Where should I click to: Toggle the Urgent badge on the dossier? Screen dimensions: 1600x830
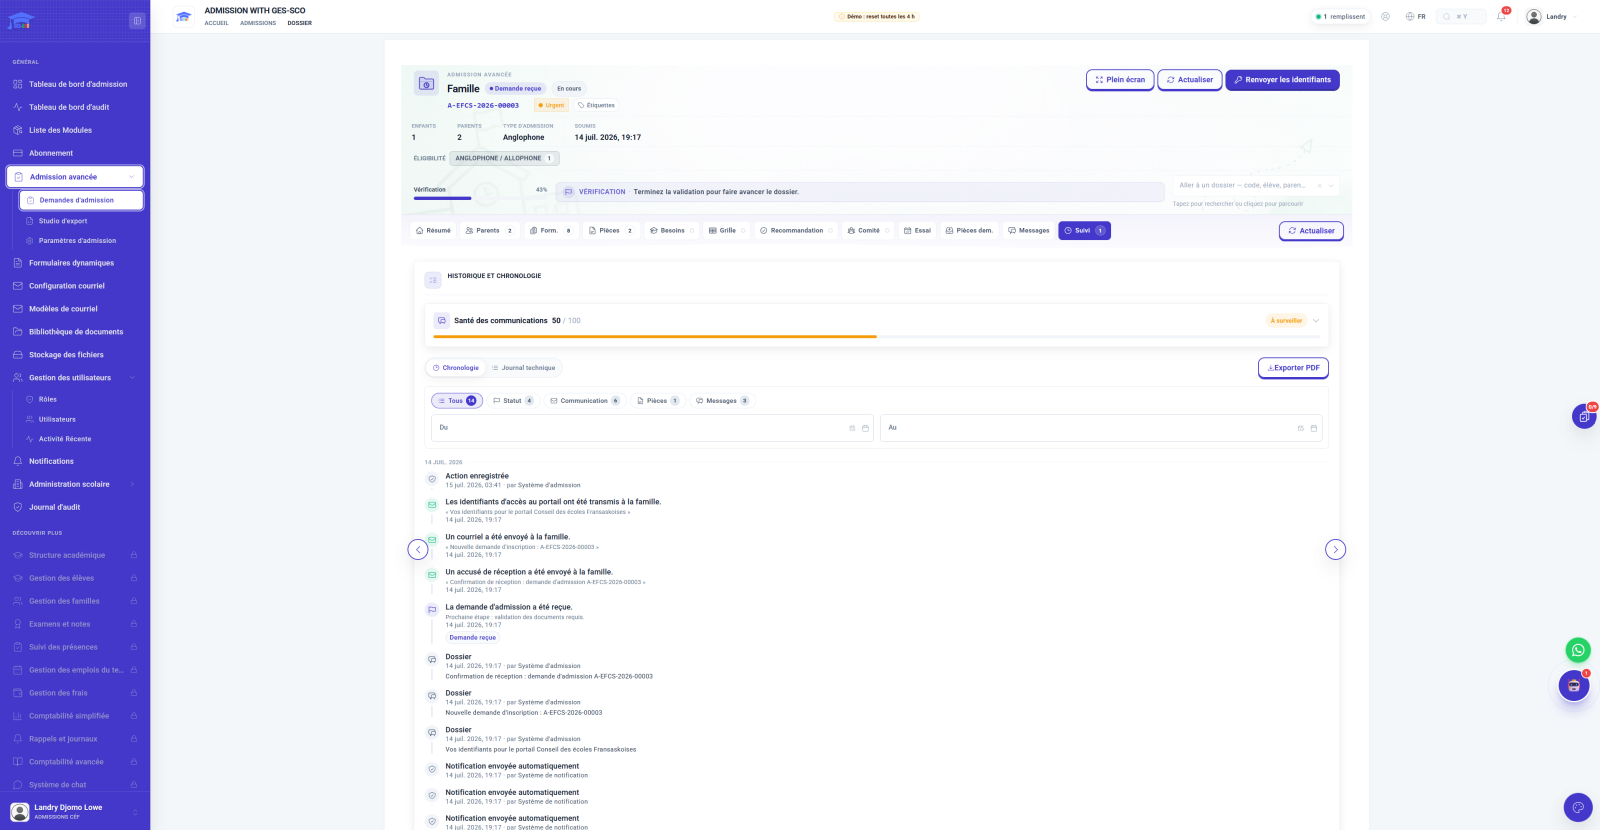pyautogui.click(x=551, y=105)
